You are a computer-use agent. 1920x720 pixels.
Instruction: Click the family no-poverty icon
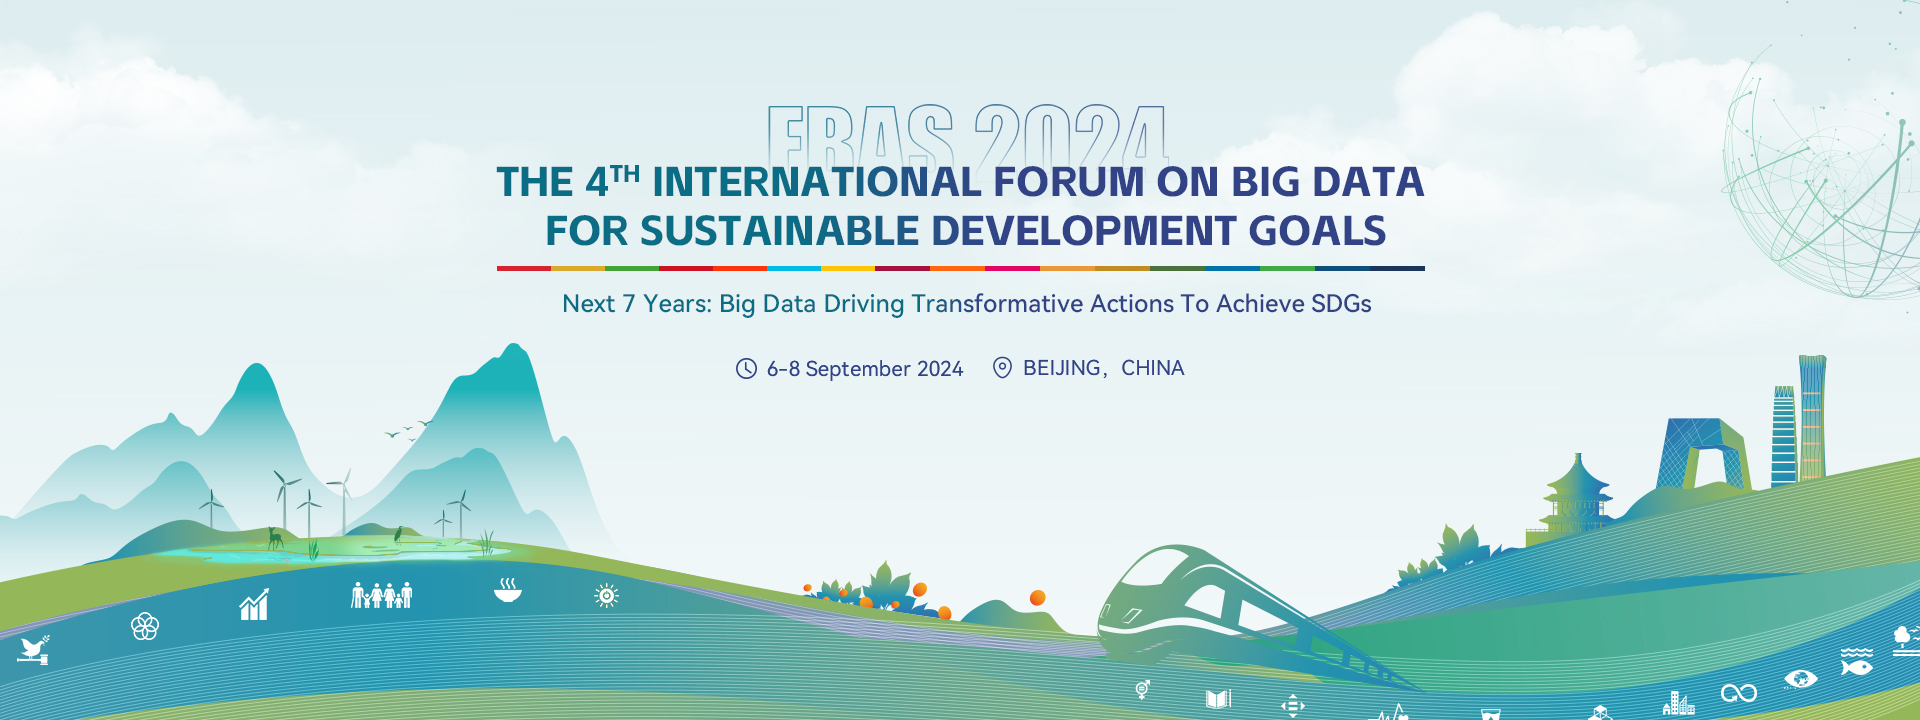click(381, 595)
